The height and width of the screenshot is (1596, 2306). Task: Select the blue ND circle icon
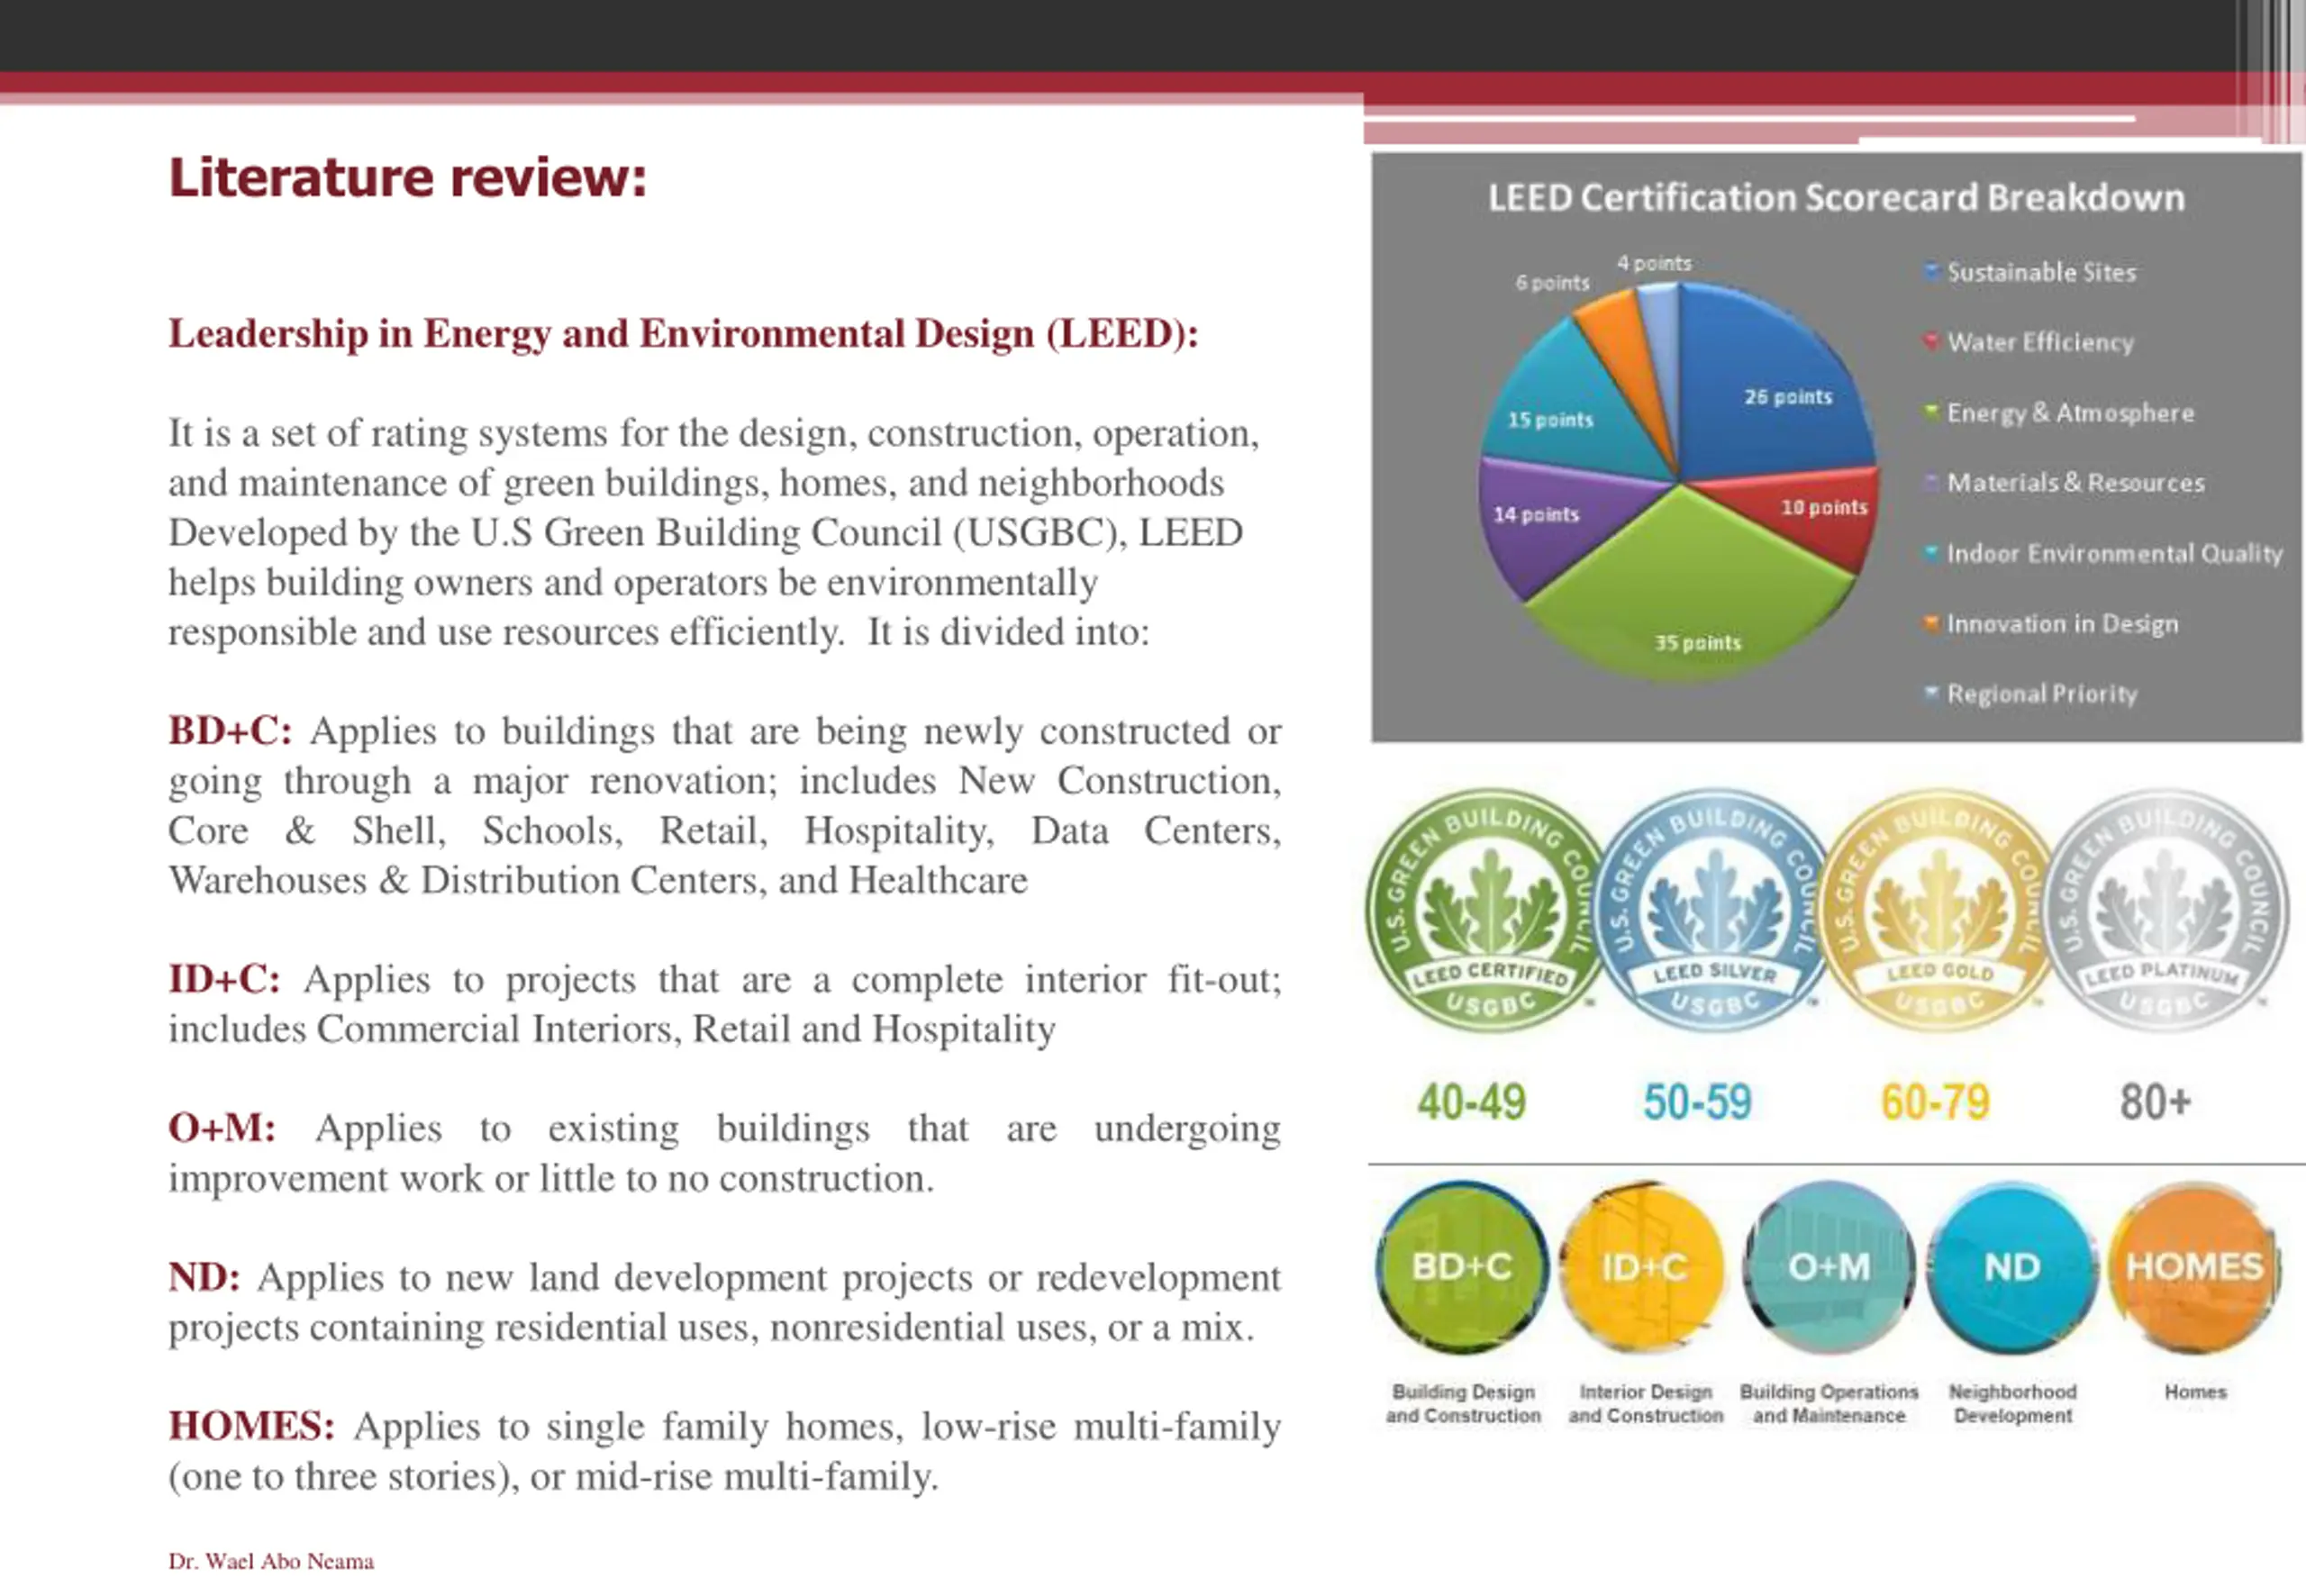[2012, 1267]
